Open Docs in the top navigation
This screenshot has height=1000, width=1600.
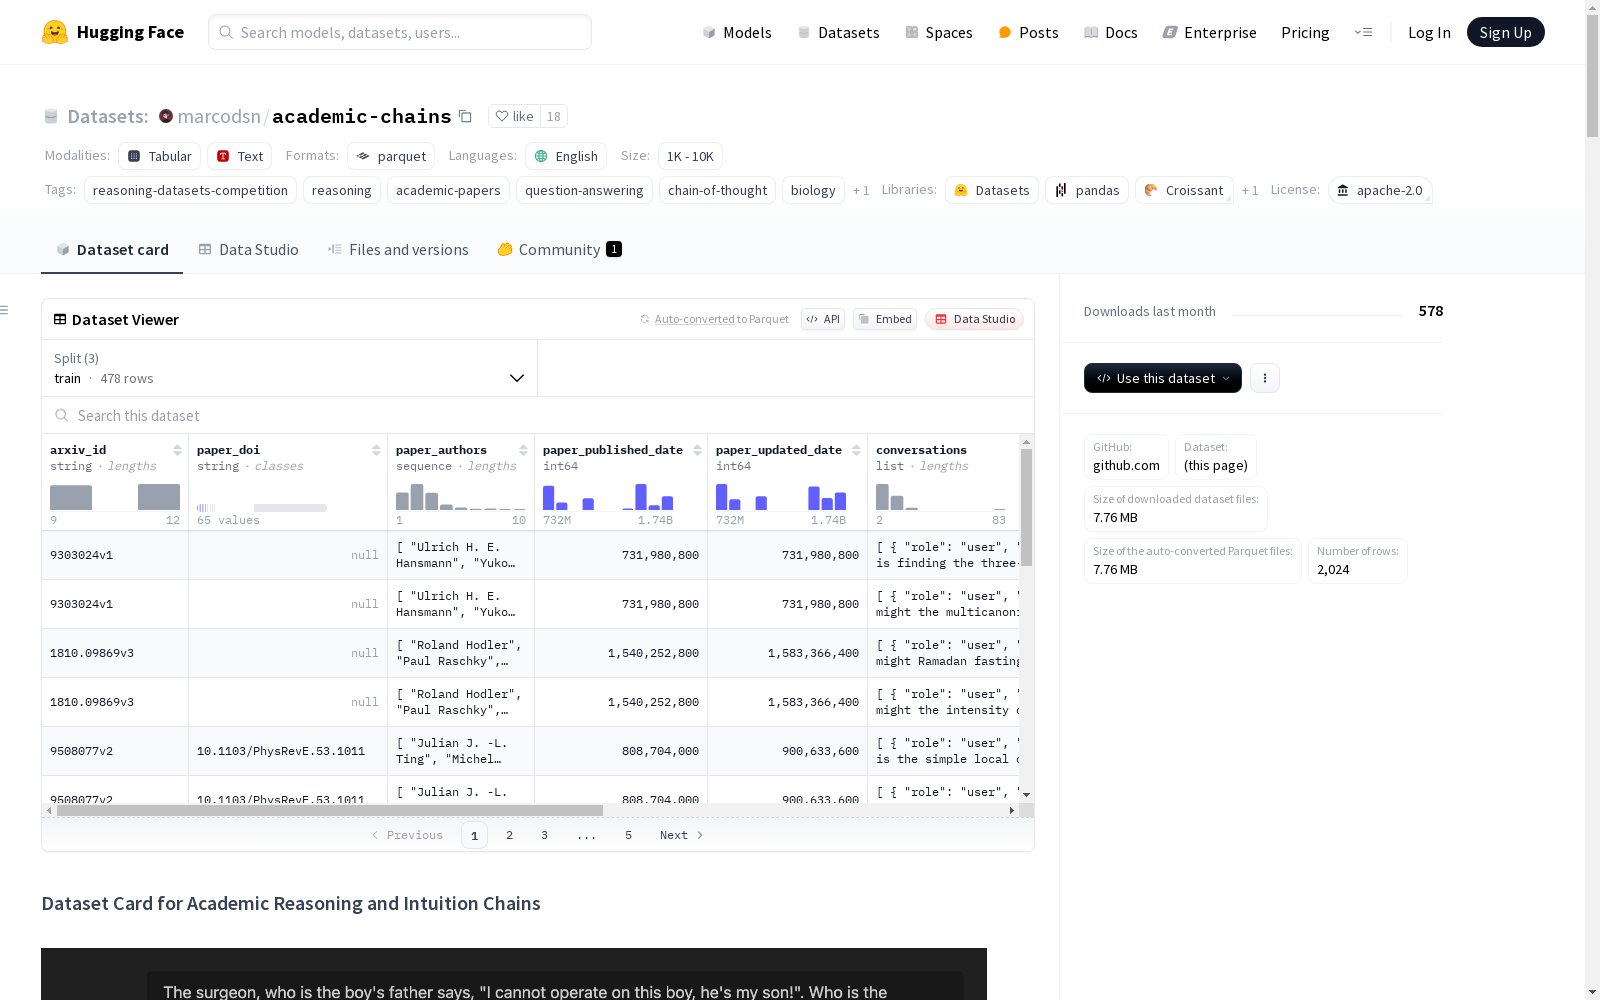pos(1111,32)
